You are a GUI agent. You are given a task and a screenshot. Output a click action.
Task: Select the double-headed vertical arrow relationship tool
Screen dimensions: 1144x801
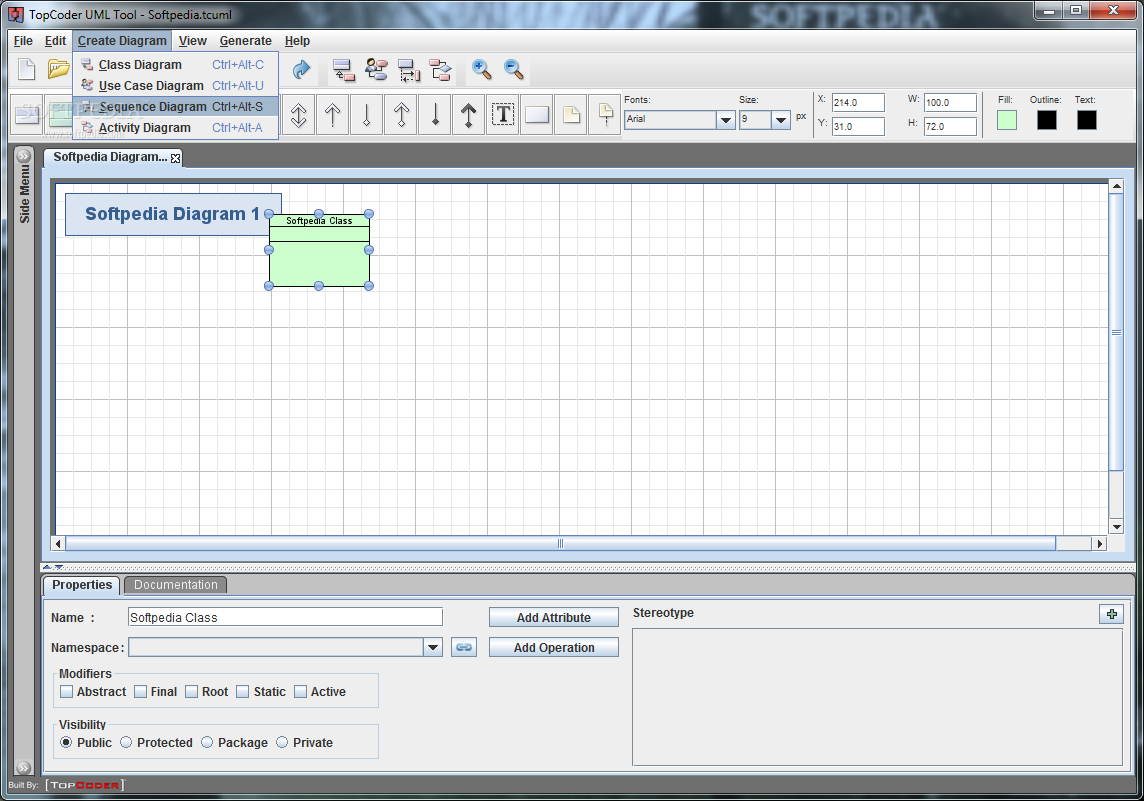point(298,115)
